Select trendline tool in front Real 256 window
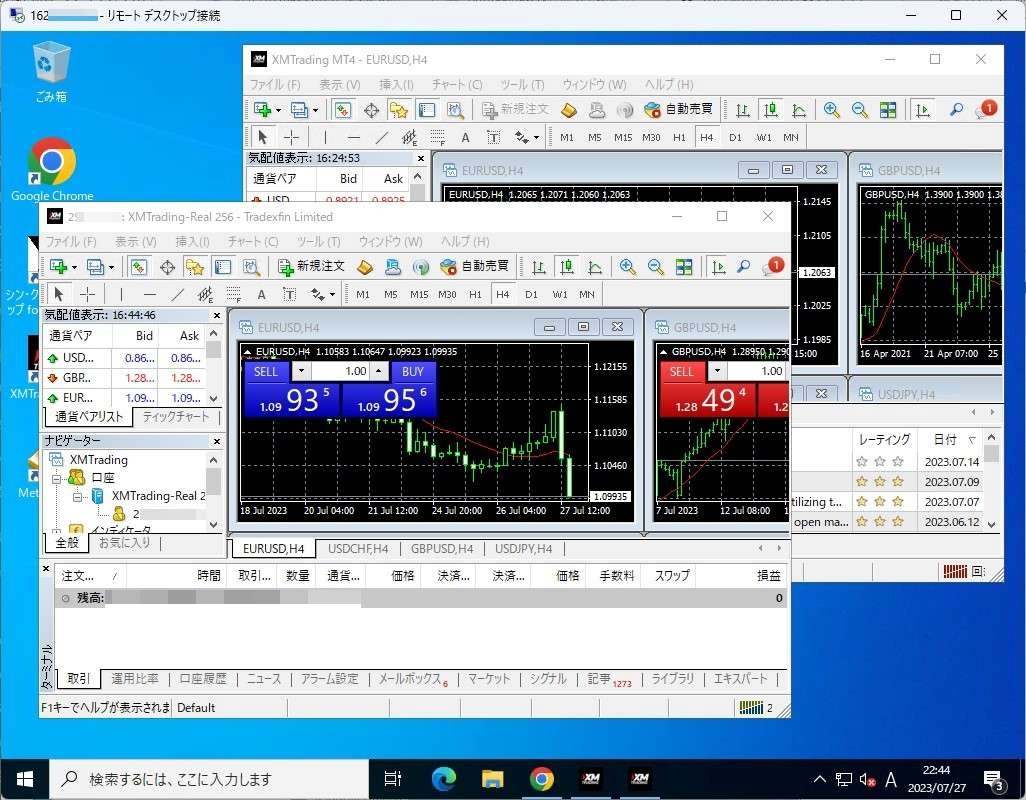Viewport: 1026px width, 800px height. coord(177,294)
